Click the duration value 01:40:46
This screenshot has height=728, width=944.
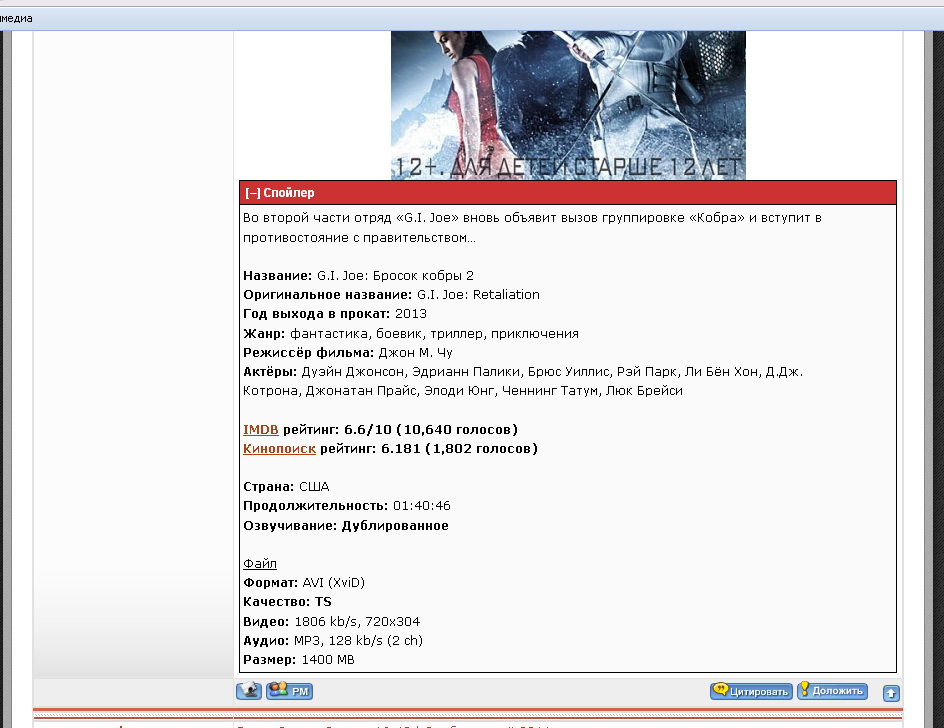(x=421, y=506)
